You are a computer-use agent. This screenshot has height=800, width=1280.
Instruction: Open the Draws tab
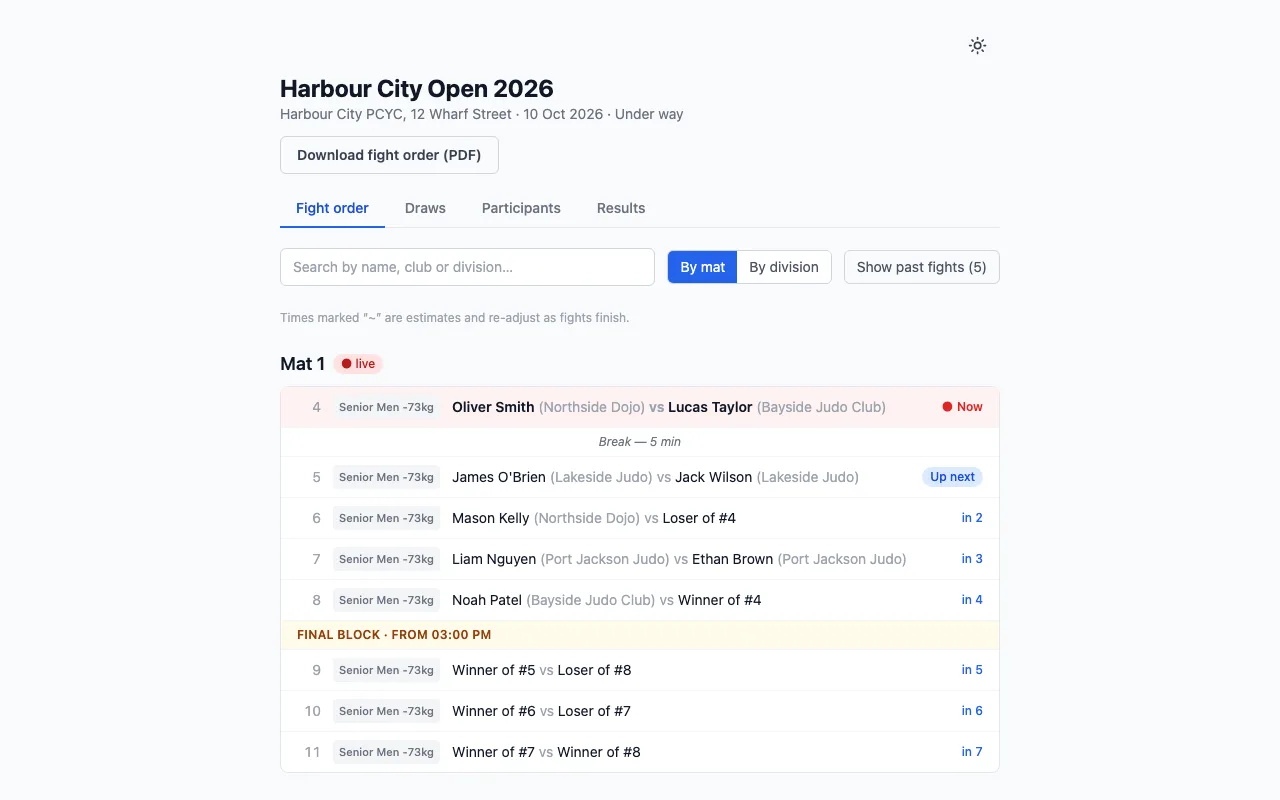[x=425, y=208]
